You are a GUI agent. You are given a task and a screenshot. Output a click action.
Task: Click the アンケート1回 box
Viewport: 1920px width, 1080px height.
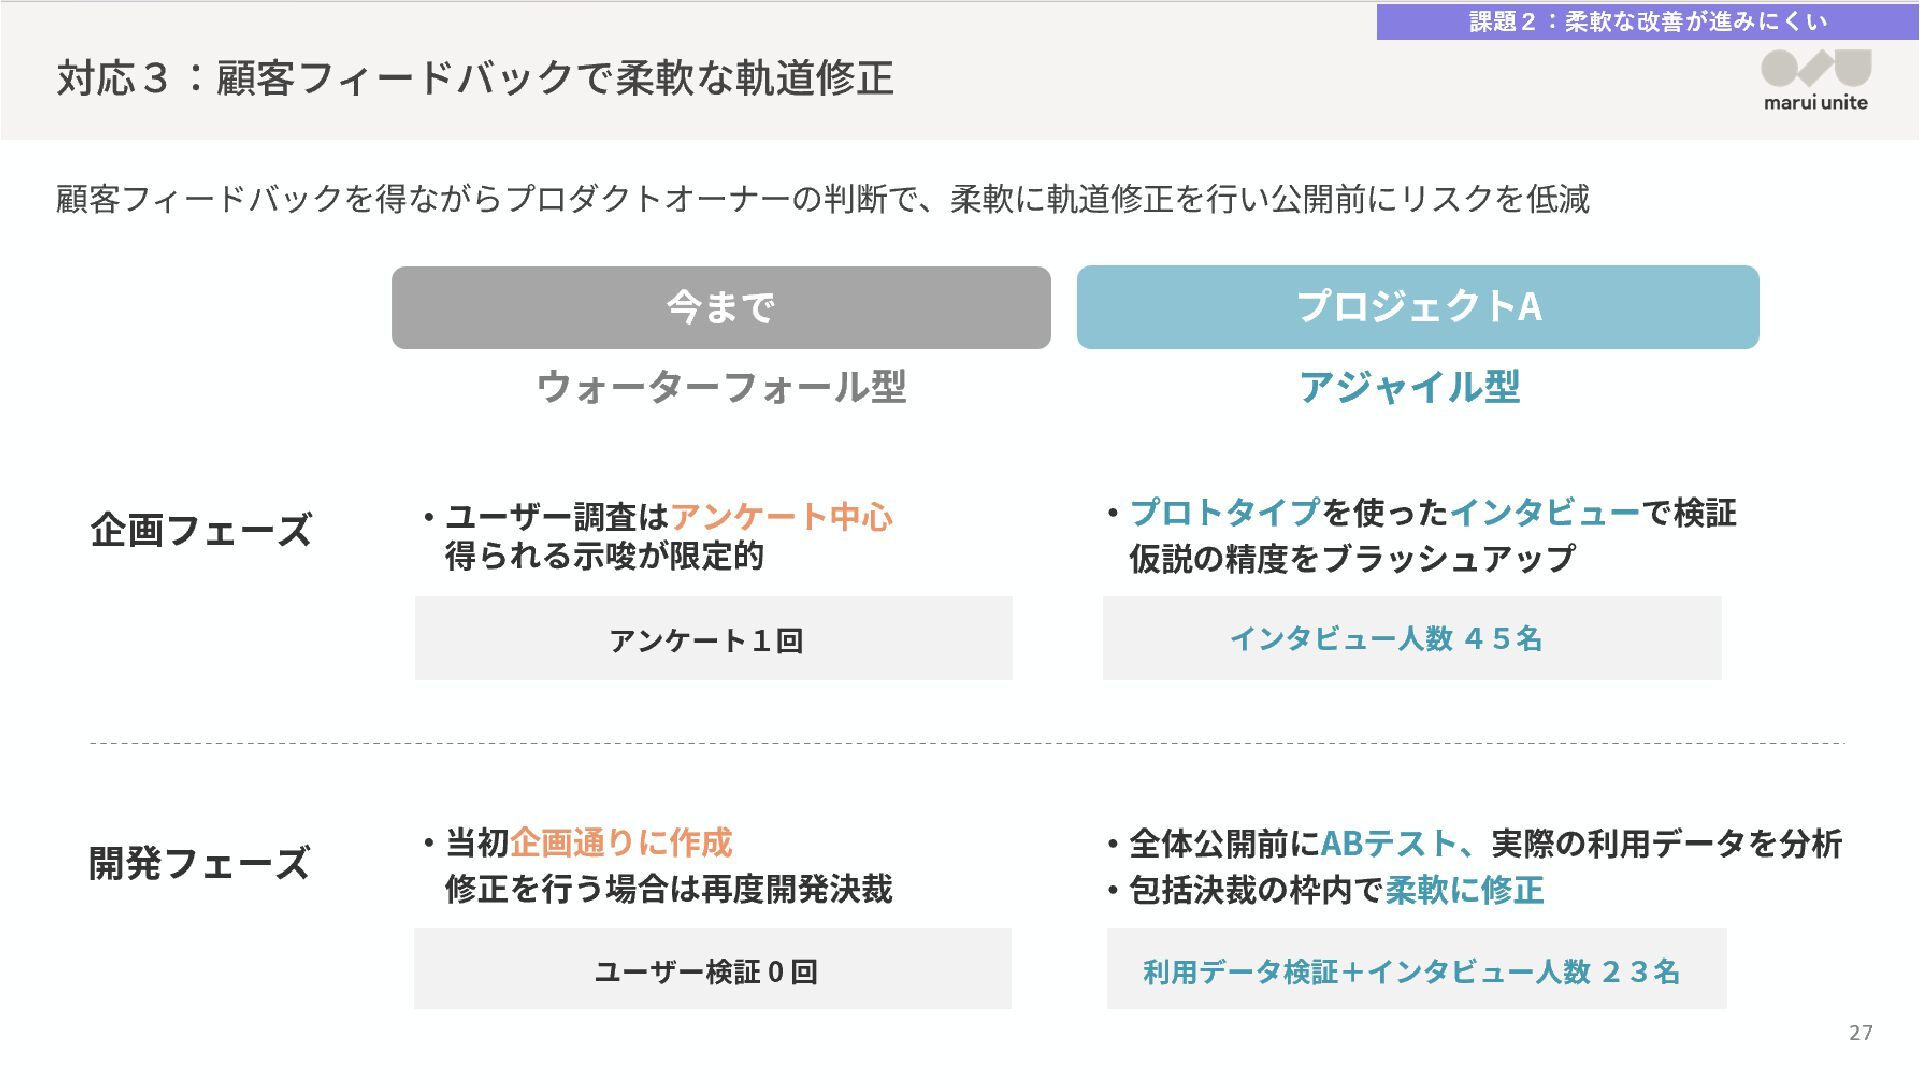click(714, 638)
